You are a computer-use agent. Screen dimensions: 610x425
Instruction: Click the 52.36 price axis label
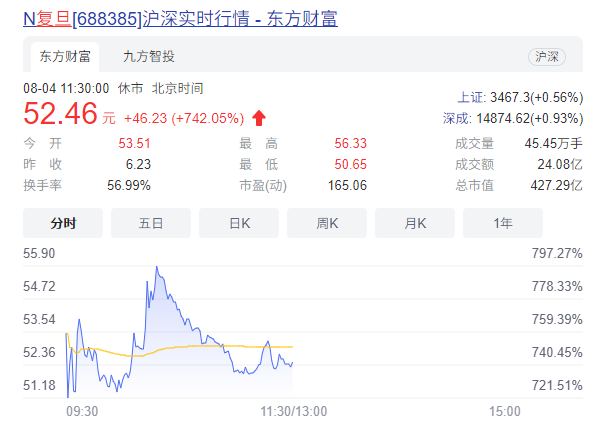pos(39,352)
